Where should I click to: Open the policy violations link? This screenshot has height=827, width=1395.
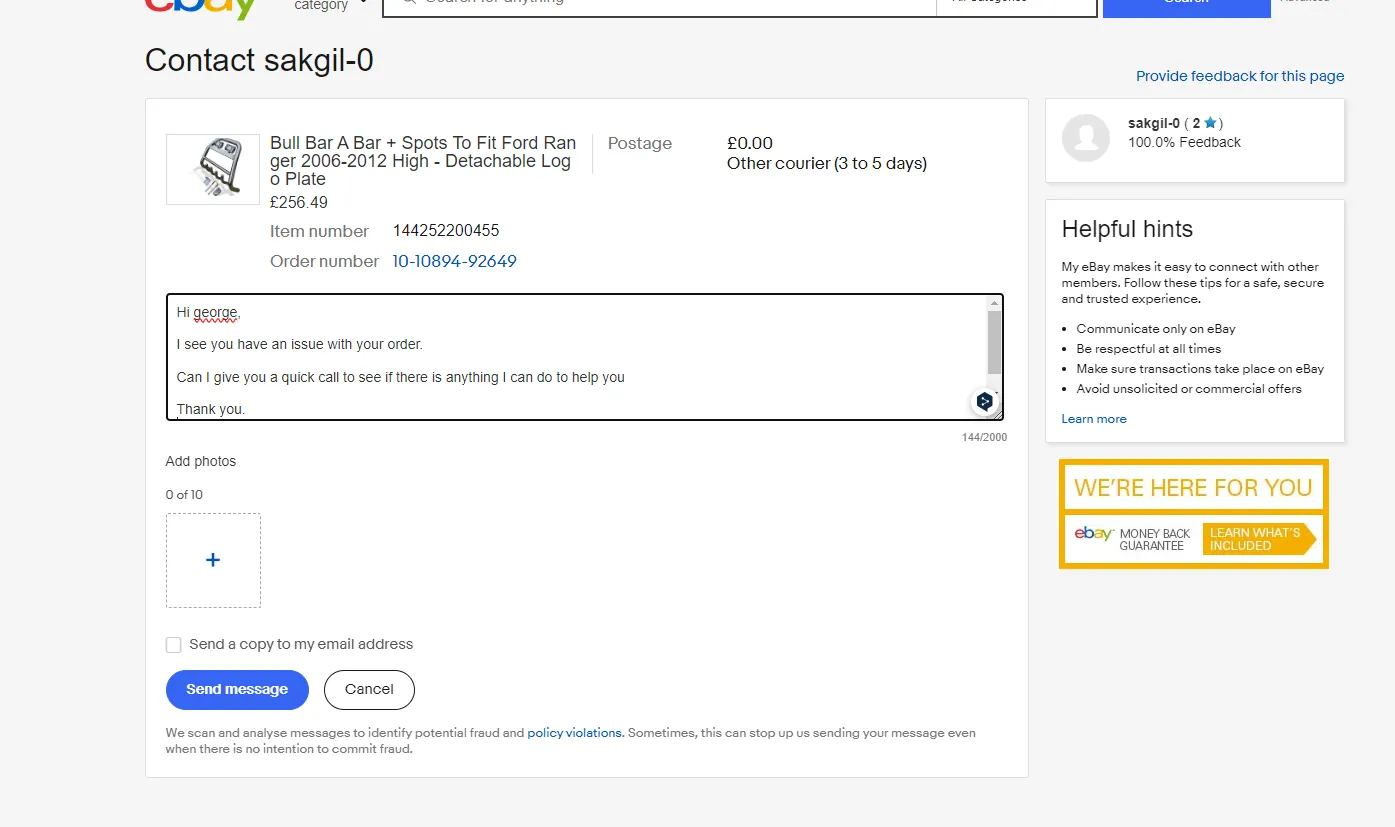[x=575, y=733]
